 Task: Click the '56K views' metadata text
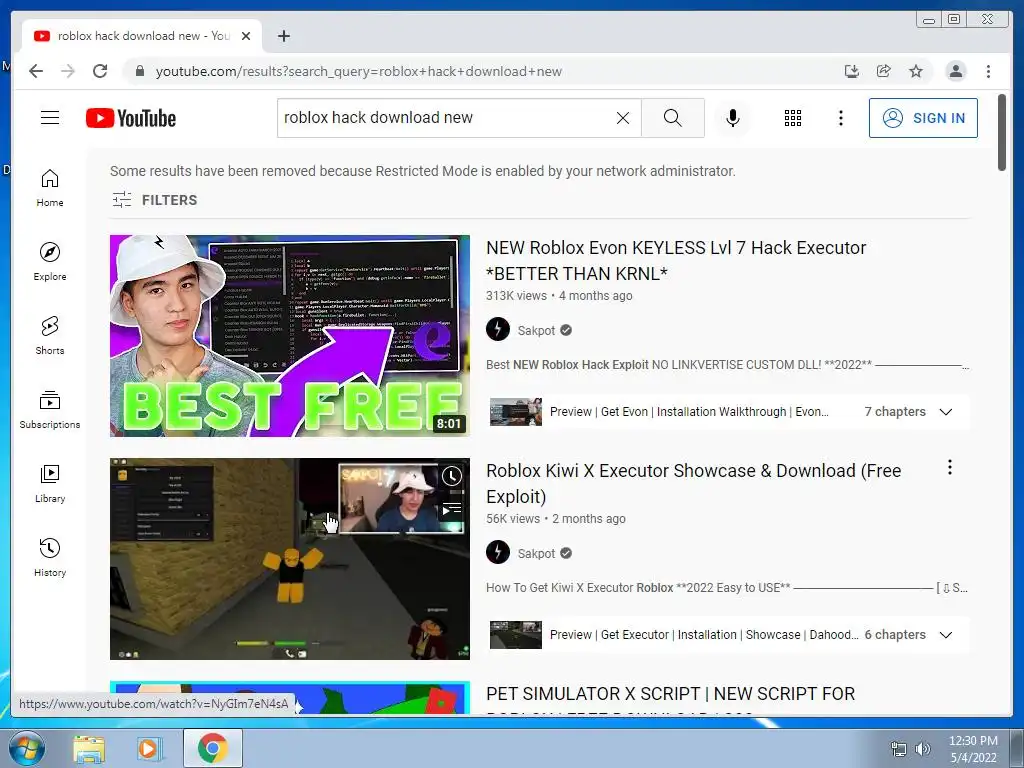[513, 519]
